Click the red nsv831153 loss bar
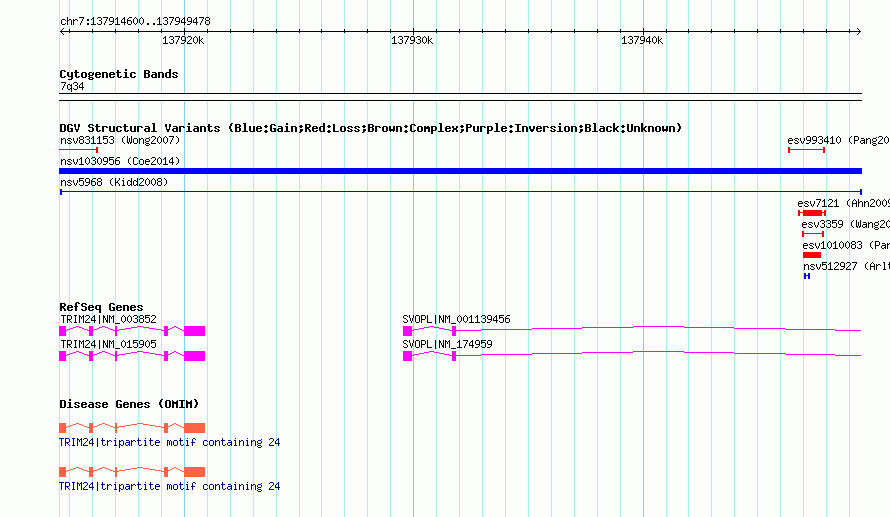 tap(79, 150)
